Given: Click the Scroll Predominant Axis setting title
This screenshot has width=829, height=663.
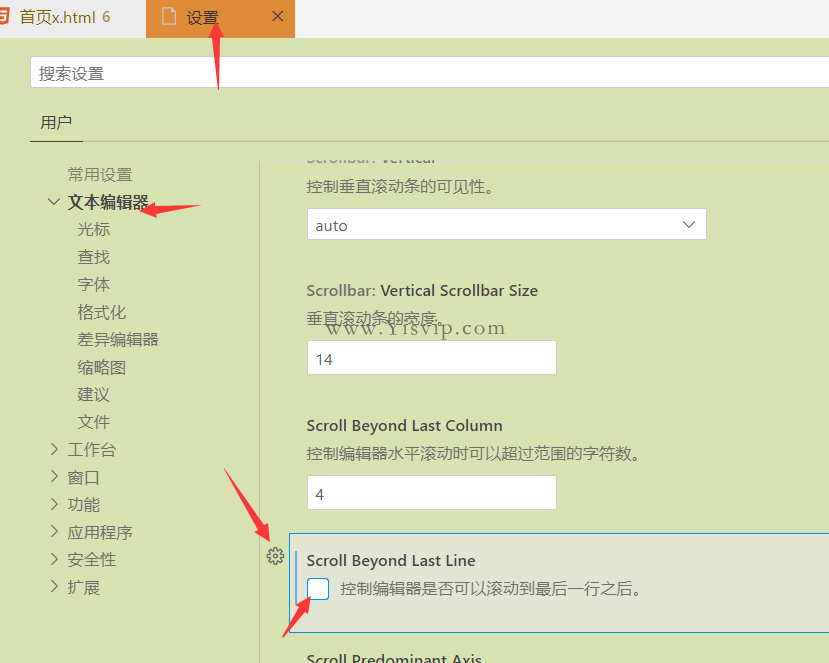Looking at the screenshot, I should tap(394, 657).
